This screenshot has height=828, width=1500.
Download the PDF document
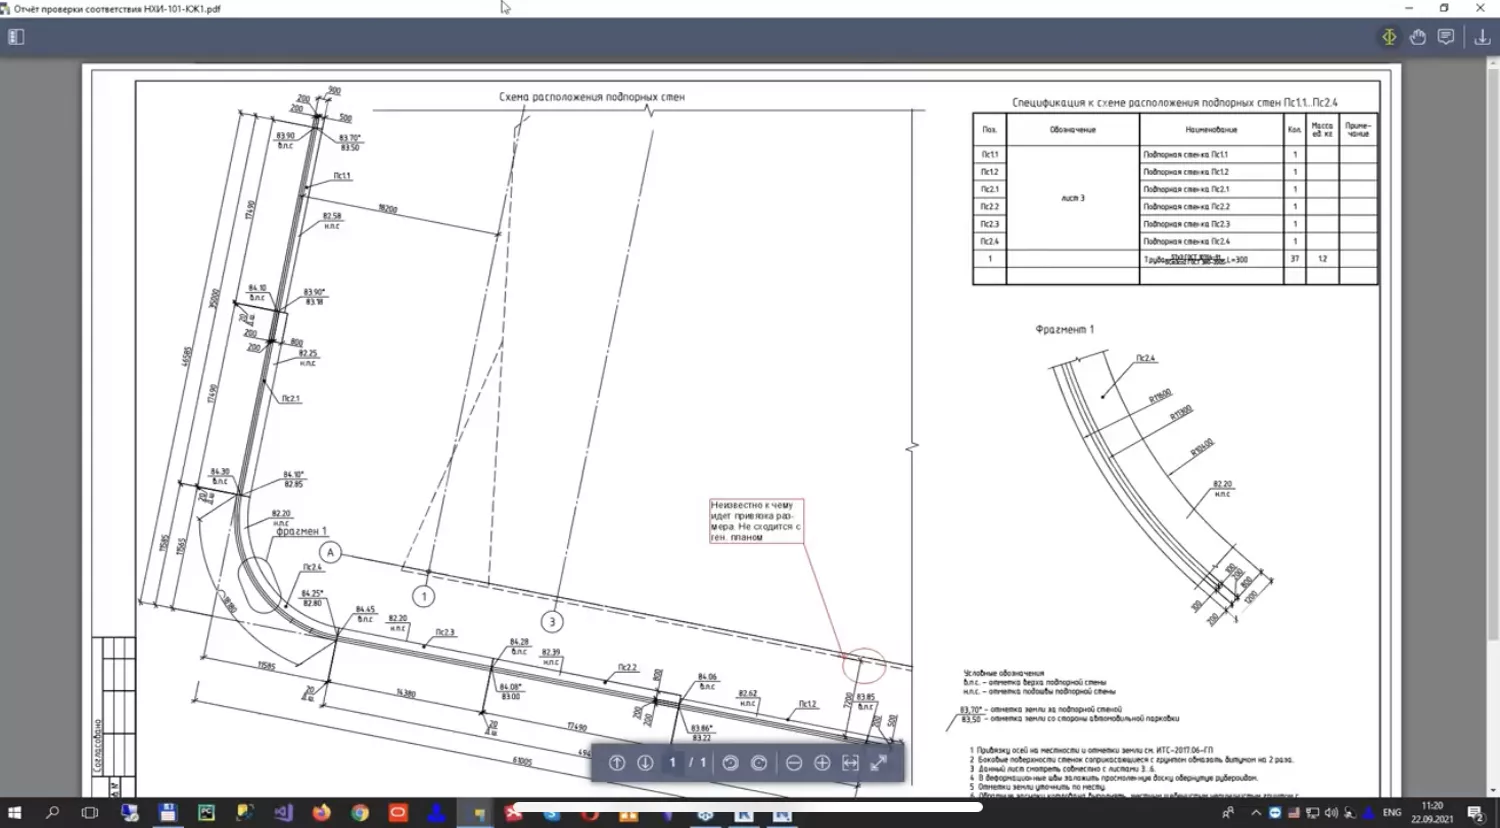coord(1482,37)
